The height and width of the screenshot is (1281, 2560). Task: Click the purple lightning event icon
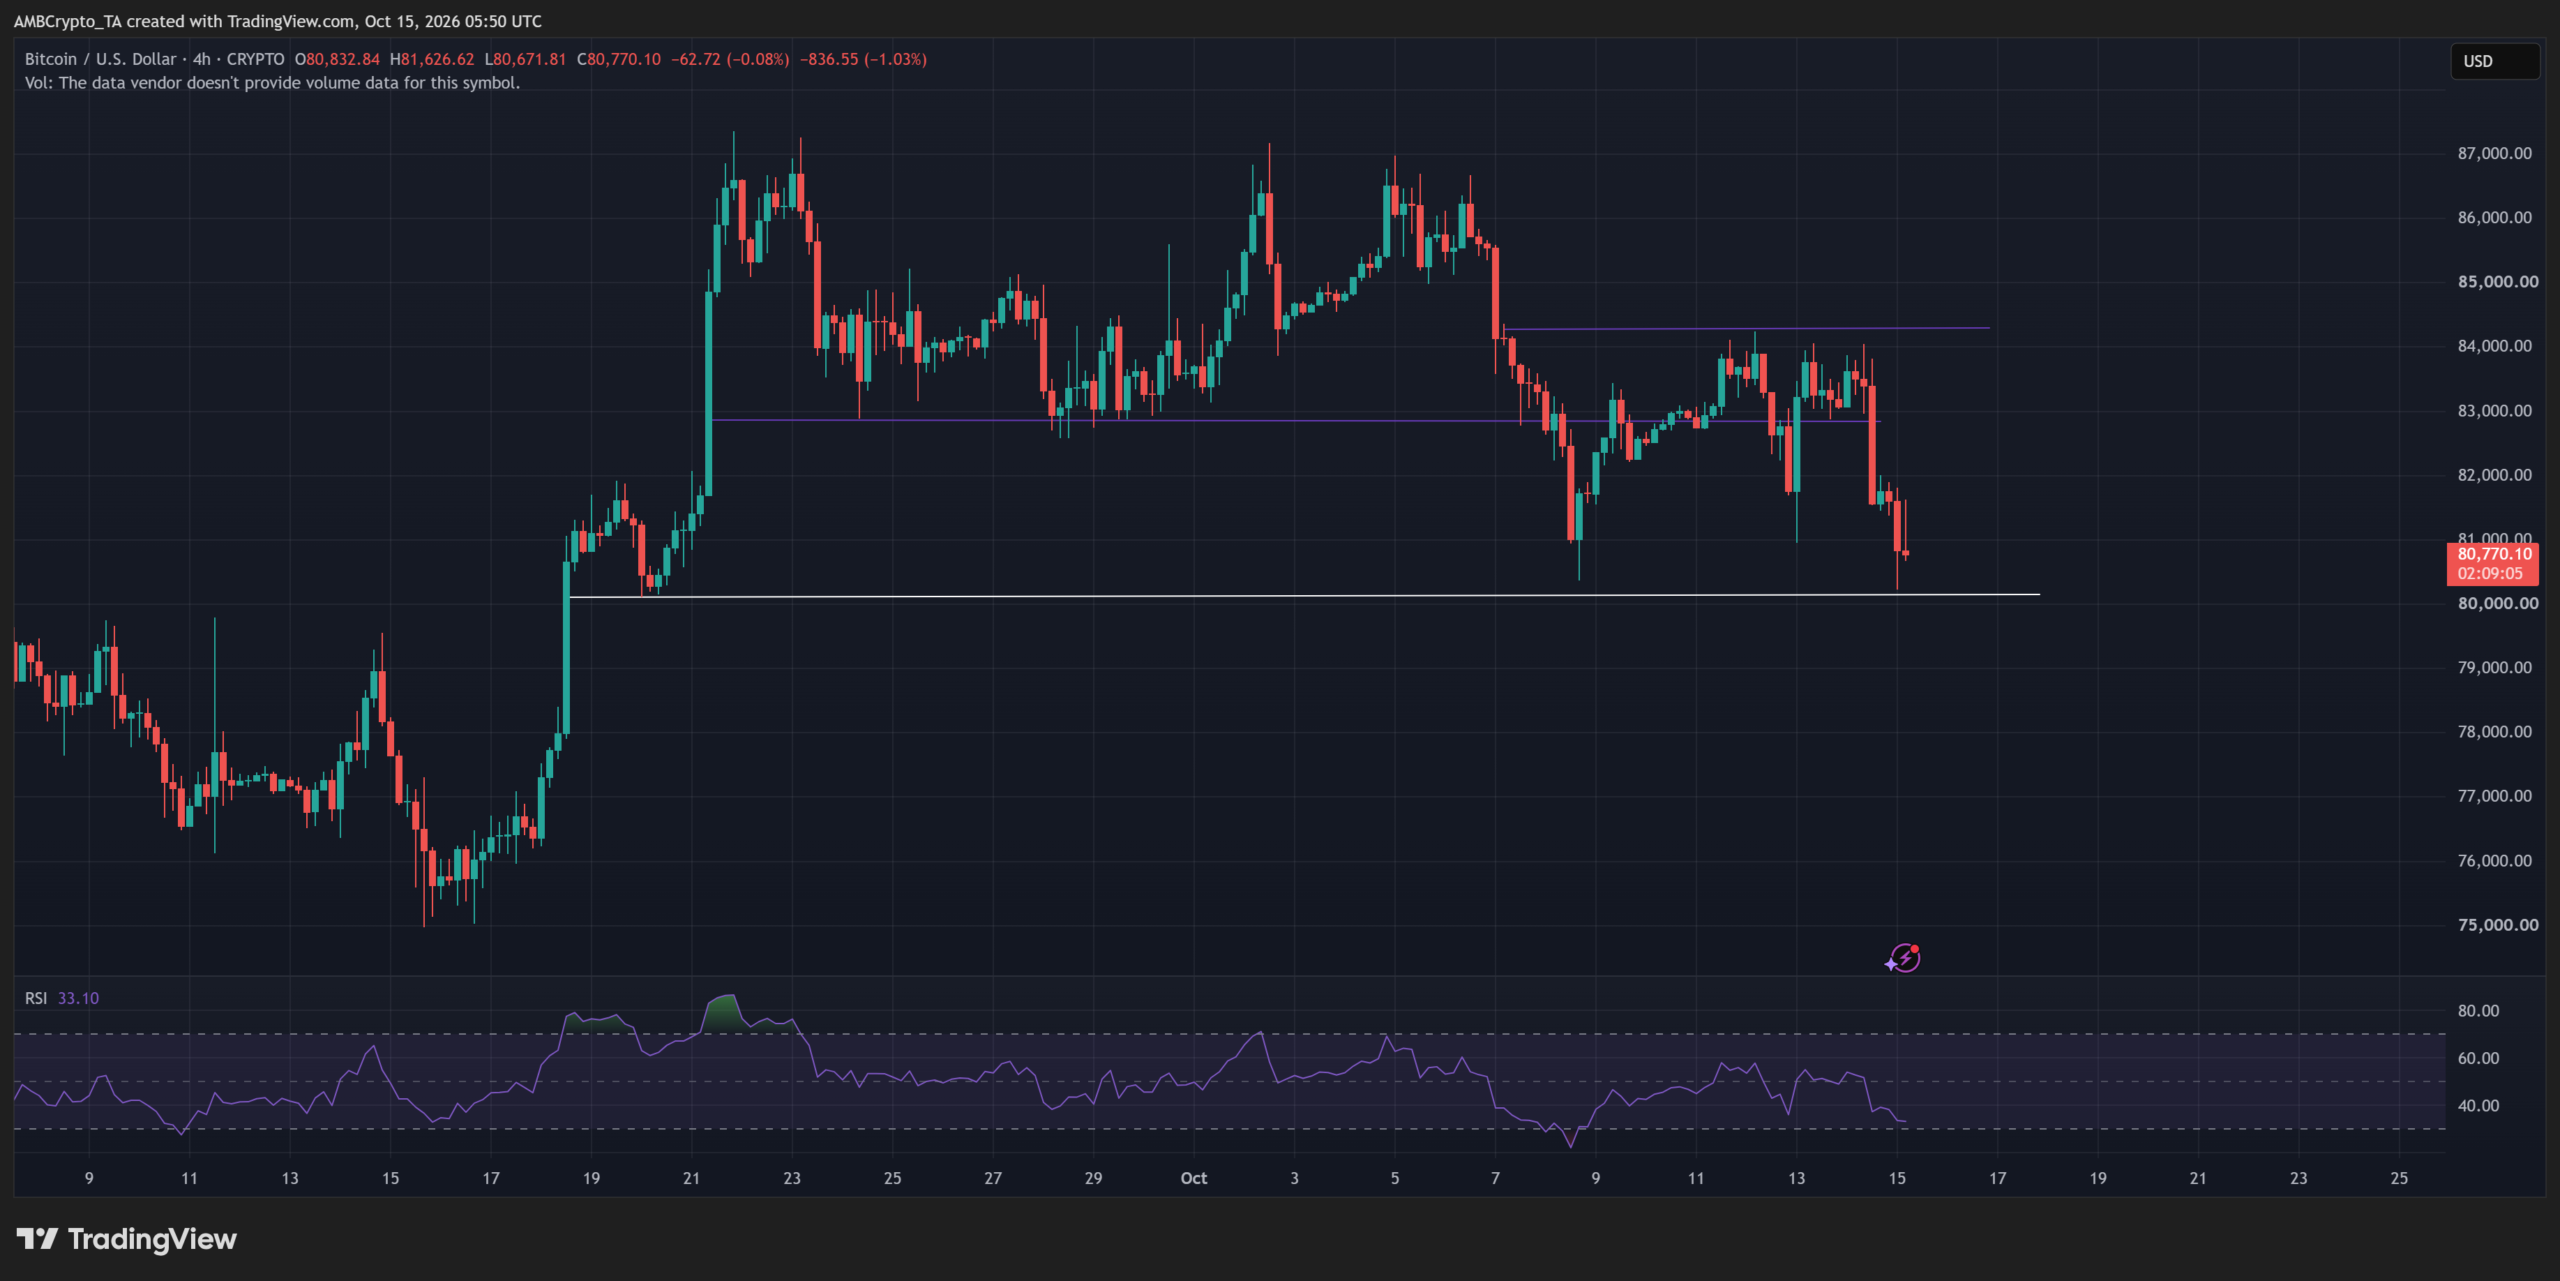[x=1903, y=958]
